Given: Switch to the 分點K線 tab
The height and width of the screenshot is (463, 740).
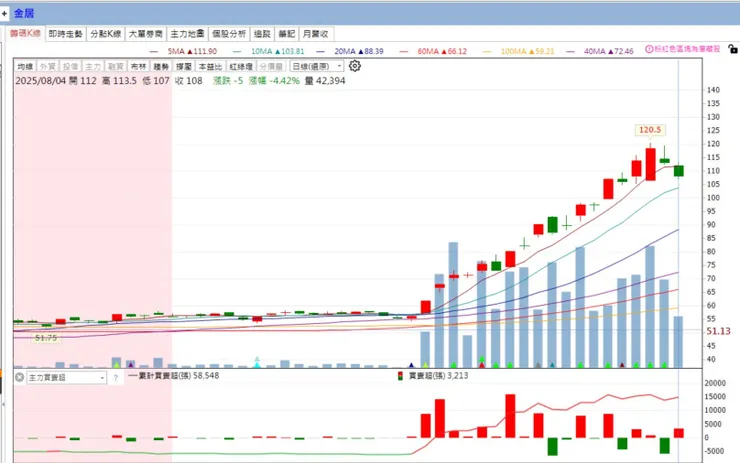Looking at the screenshot, I should (x=106, y=34).
